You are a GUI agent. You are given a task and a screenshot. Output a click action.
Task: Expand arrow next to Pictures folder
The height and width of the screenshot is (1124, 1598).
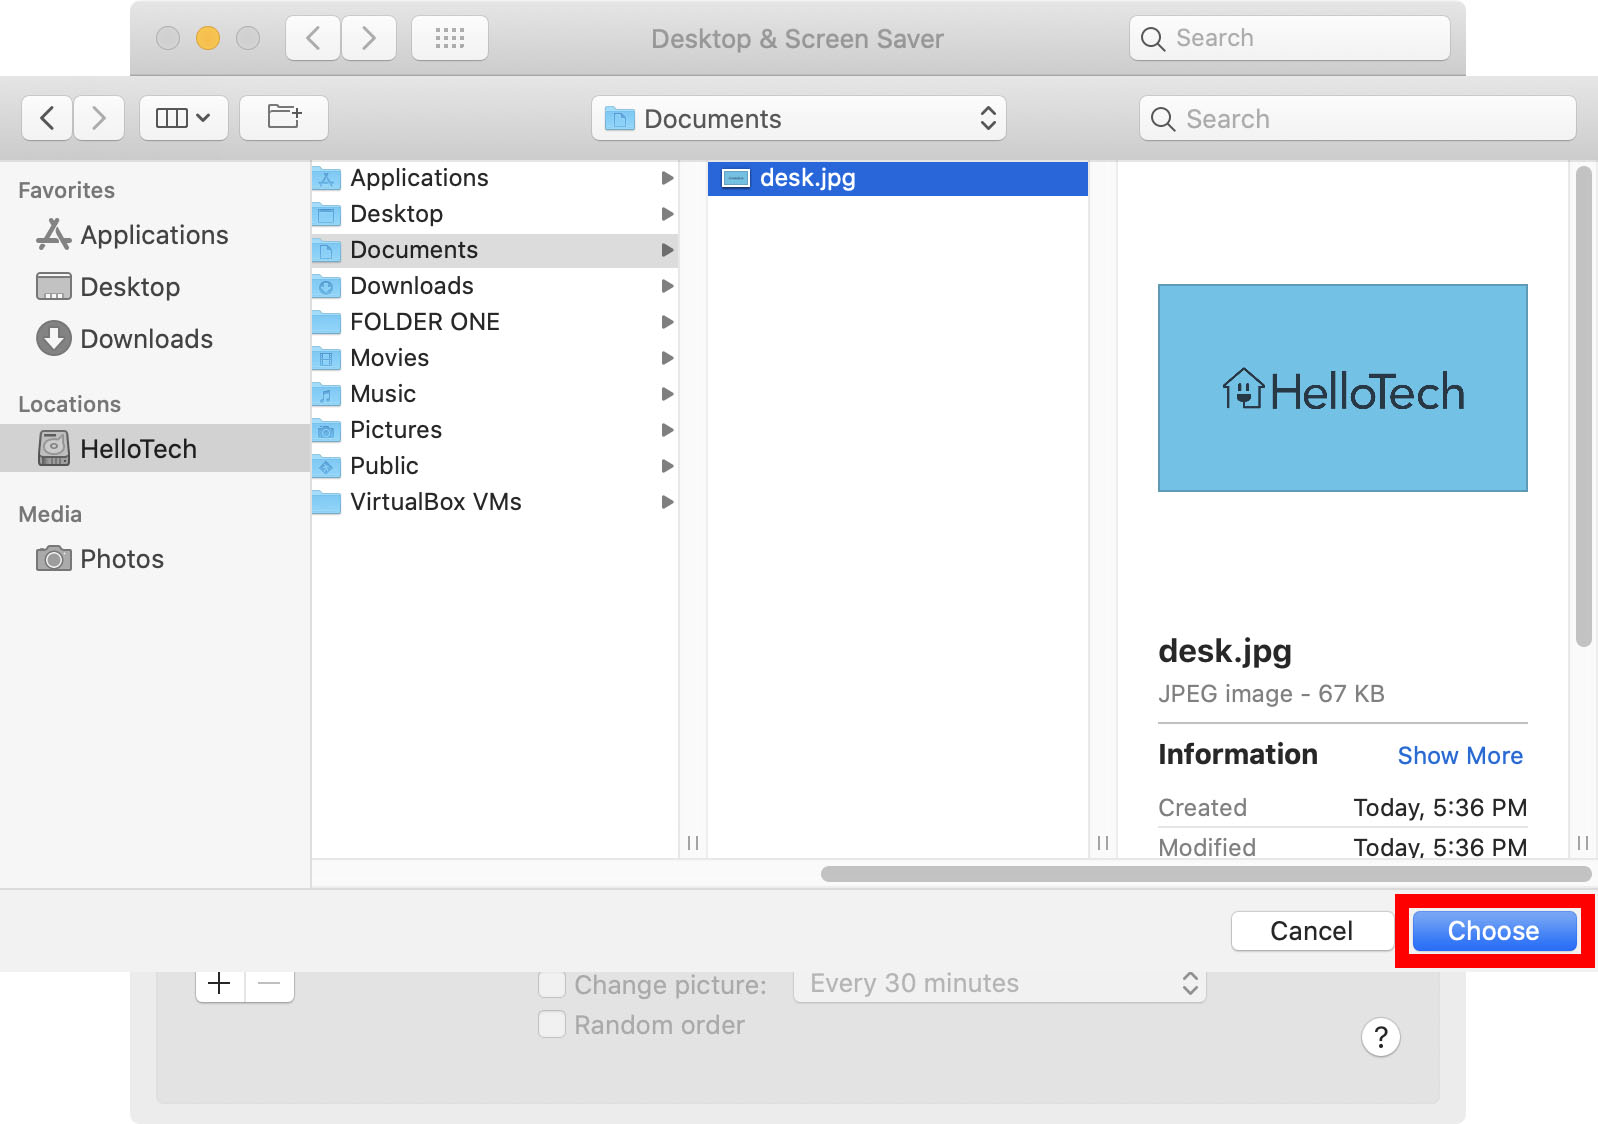pos(667,430)
